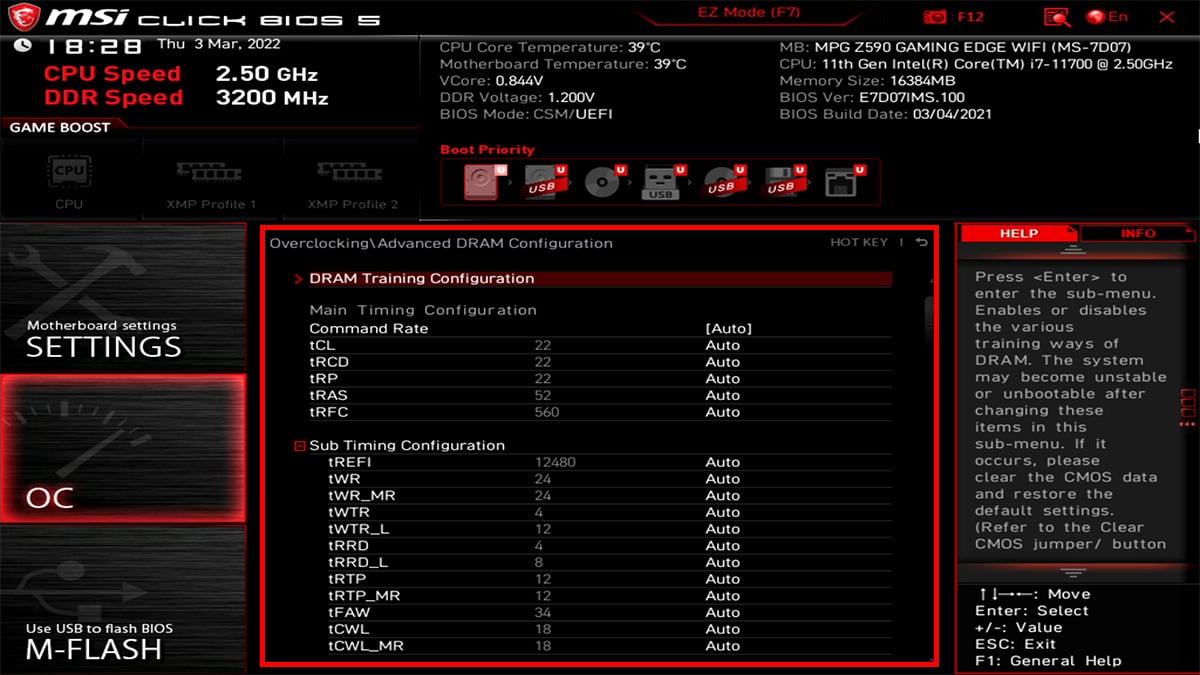Select the tCWL_MR Auto value field
The height and width of the screenshot is (675, 1200).
[723, 646]
